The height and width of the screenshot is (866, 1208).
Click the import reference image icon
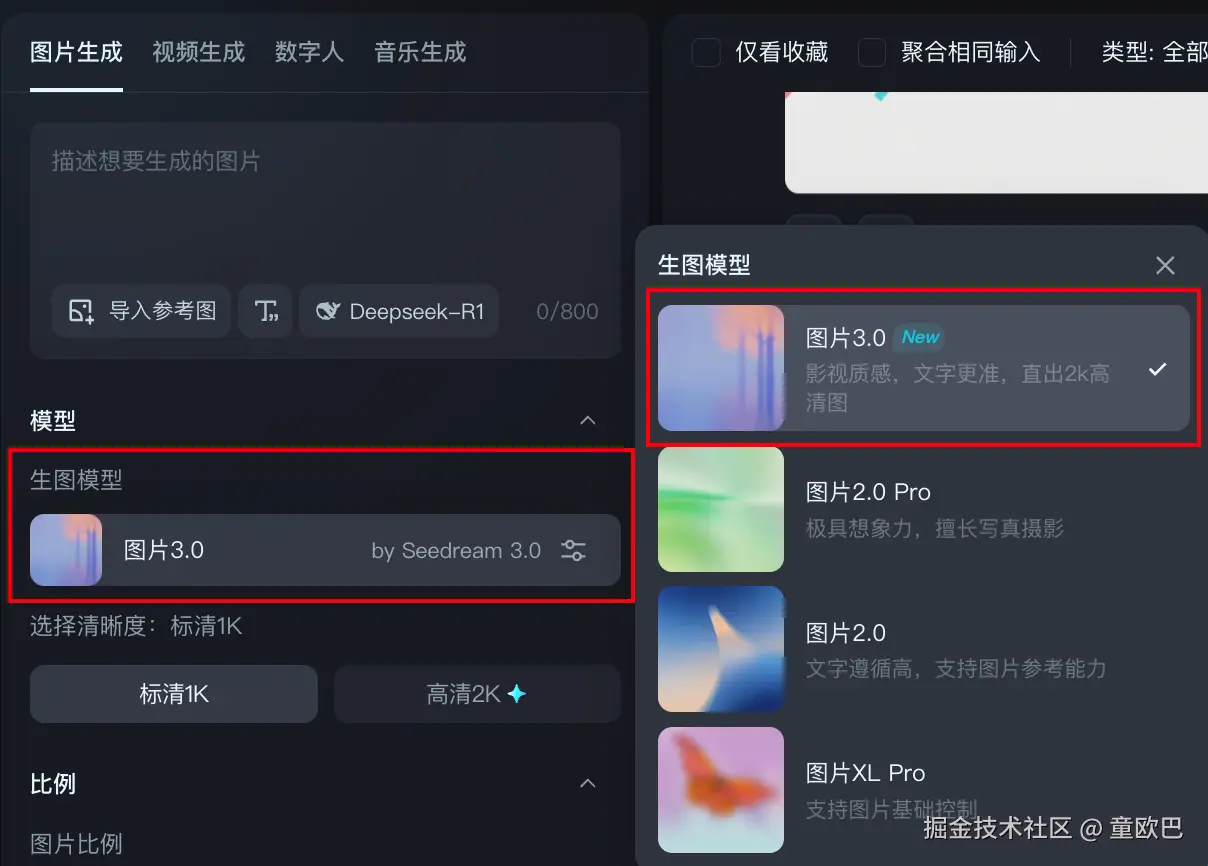coord(81,311)
